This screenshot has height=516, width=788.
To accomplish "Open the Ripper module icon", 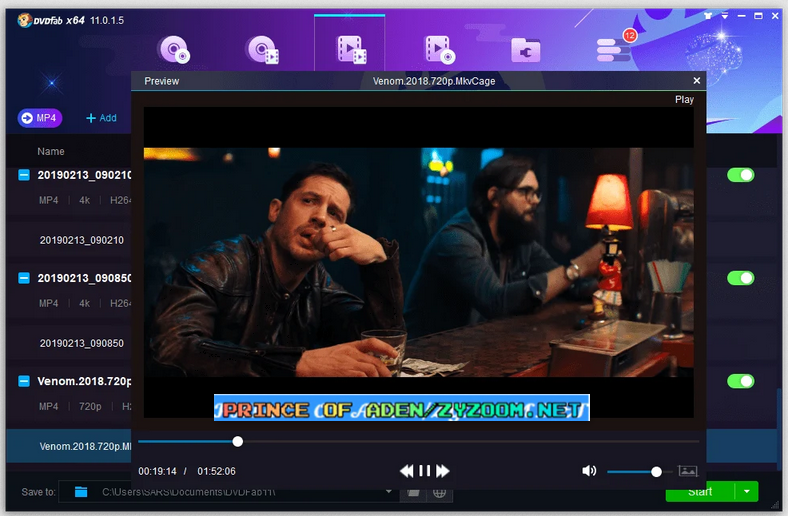I will click(x=262, y=49).
